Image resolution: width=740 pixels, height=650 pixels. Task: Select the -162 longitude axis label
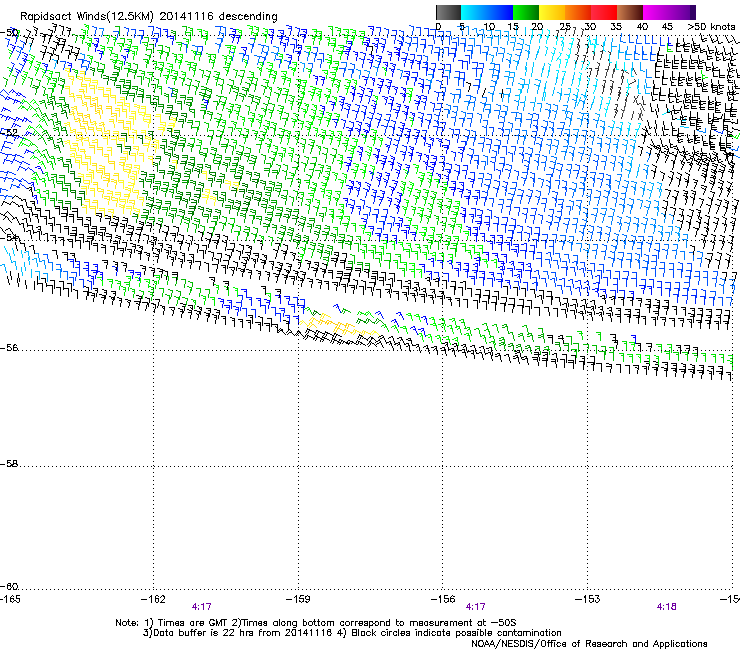(153, 599)
